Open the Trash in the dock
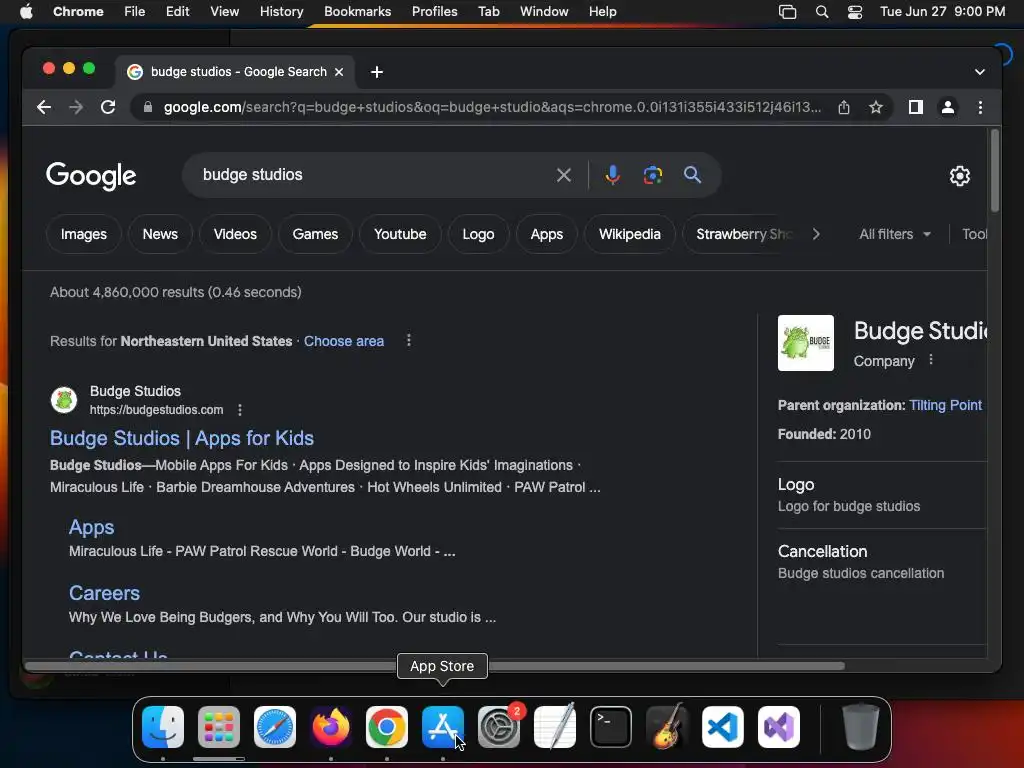 [x=861, y=727]
